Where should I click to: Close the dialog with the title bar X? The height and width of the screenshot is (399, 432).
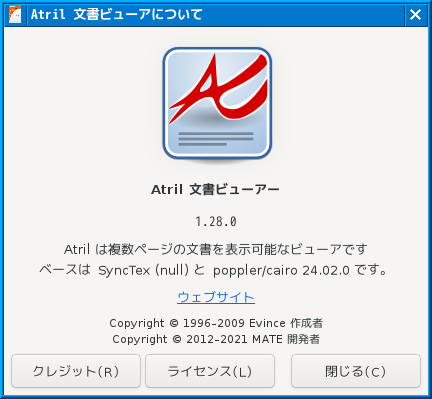click(415, 15)
